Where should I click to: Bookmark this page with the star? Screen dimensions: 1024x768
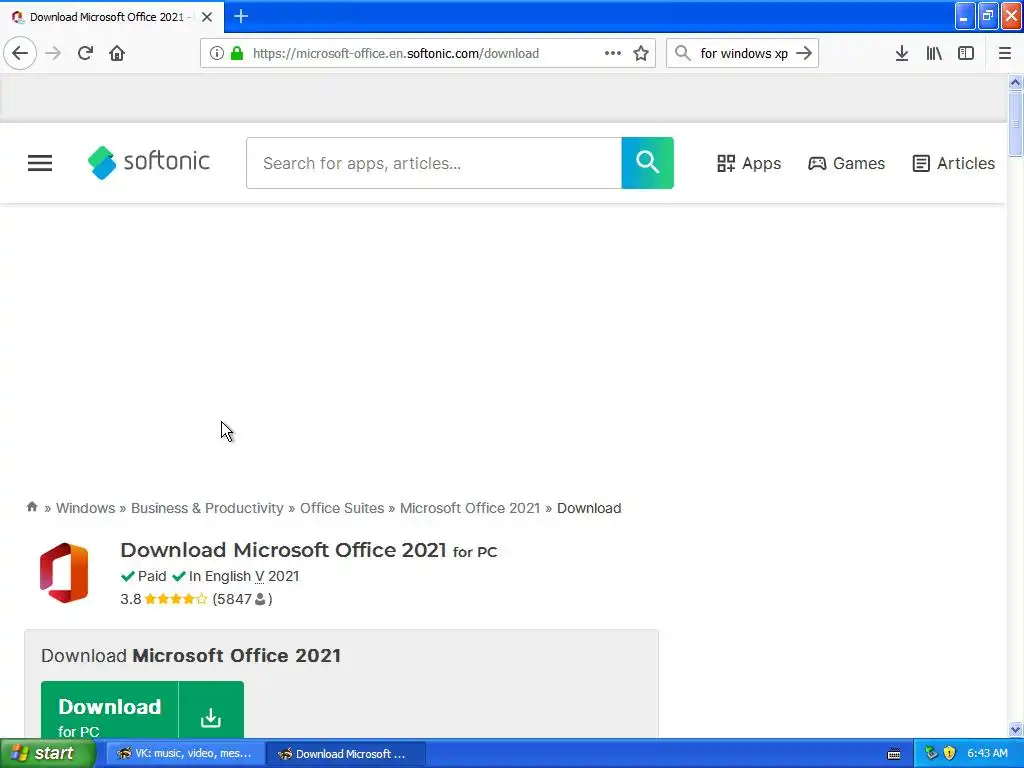click(641, 53)
